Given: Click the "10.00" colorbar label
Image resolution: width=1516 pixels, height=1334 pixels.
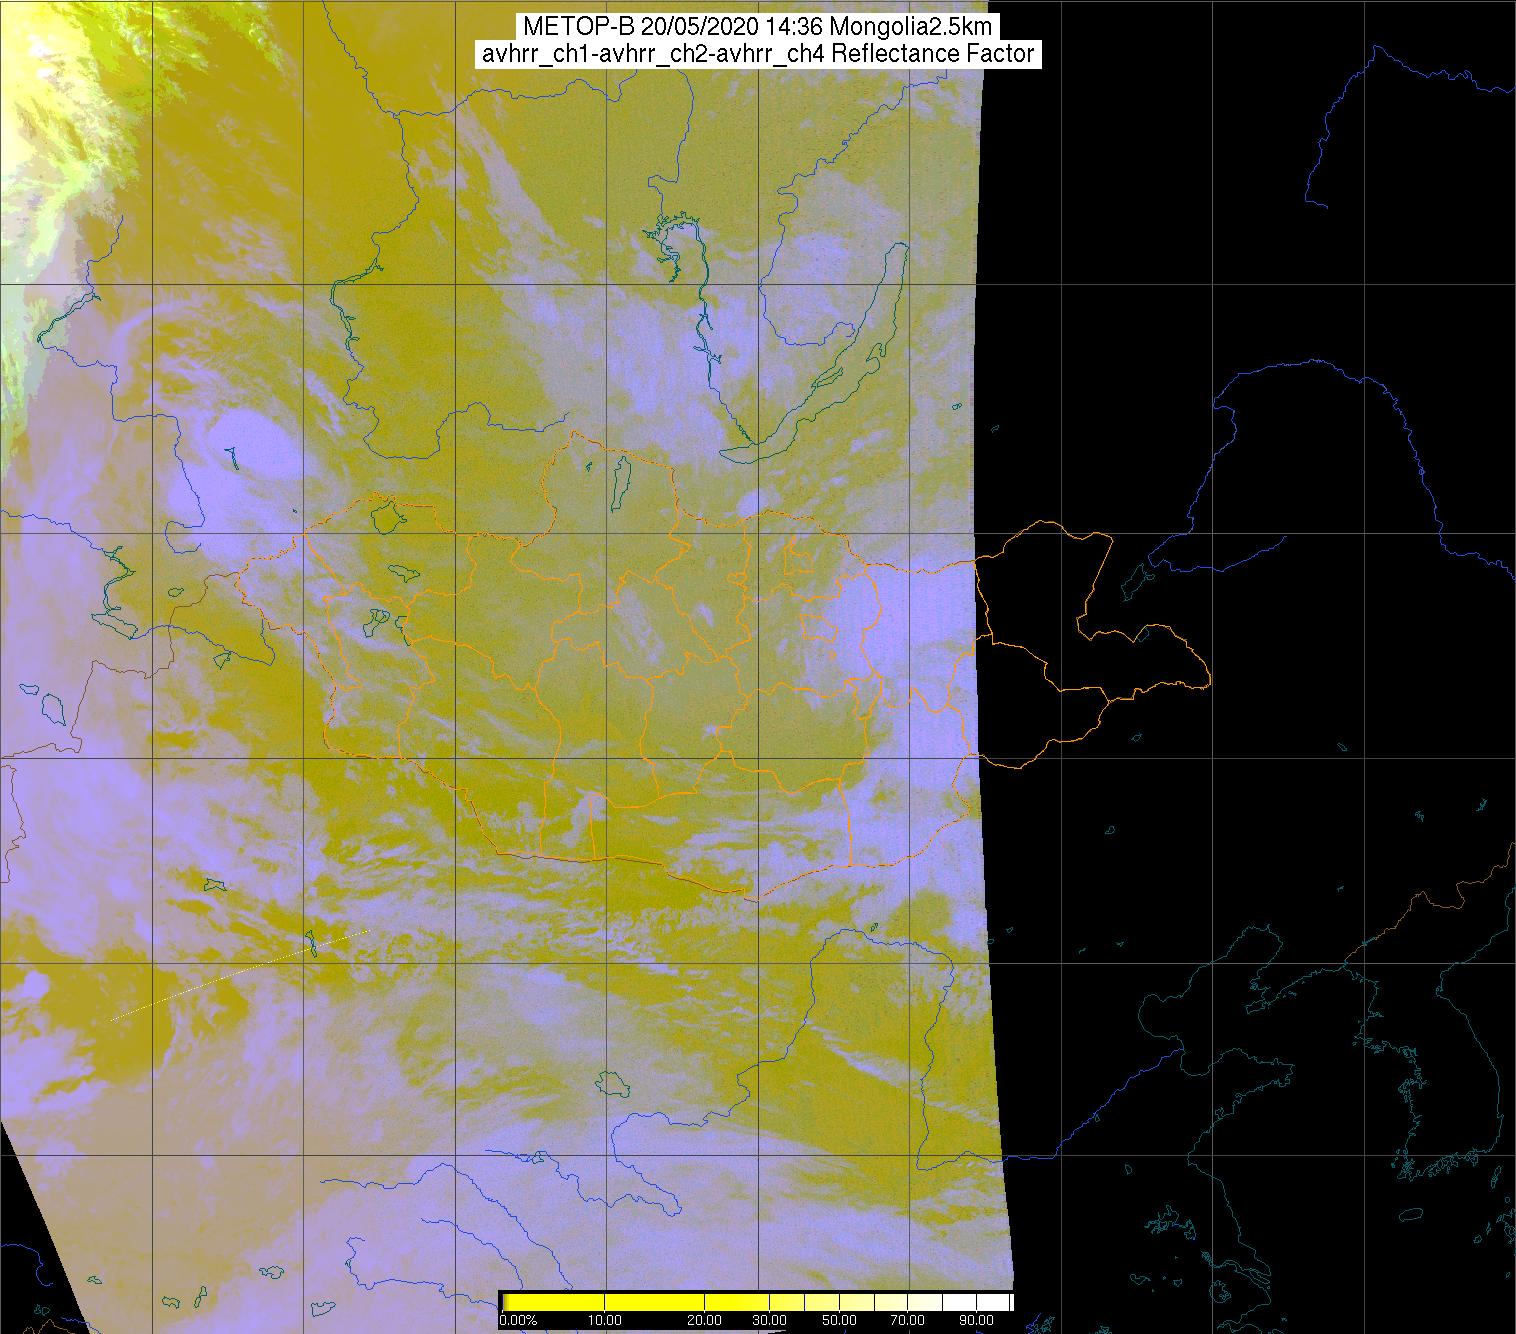Looking at the screenshot, I should (605, 1320).
